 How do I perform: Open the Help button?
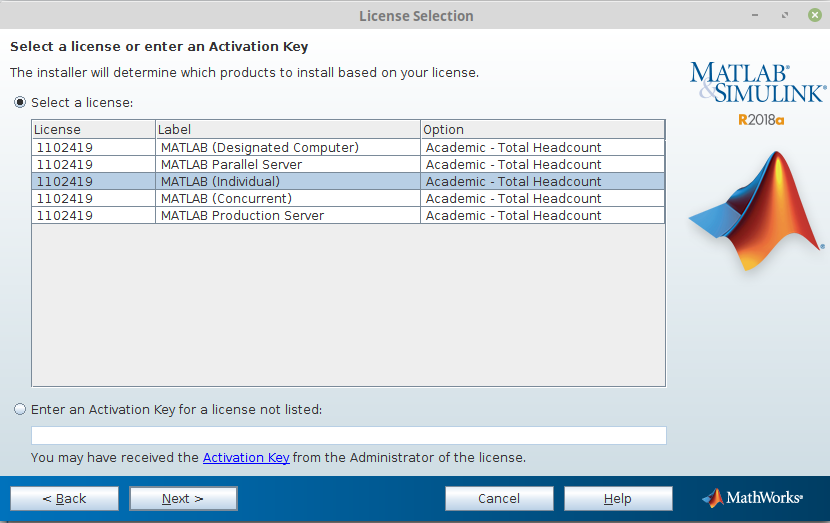click(x=618, y=499)
